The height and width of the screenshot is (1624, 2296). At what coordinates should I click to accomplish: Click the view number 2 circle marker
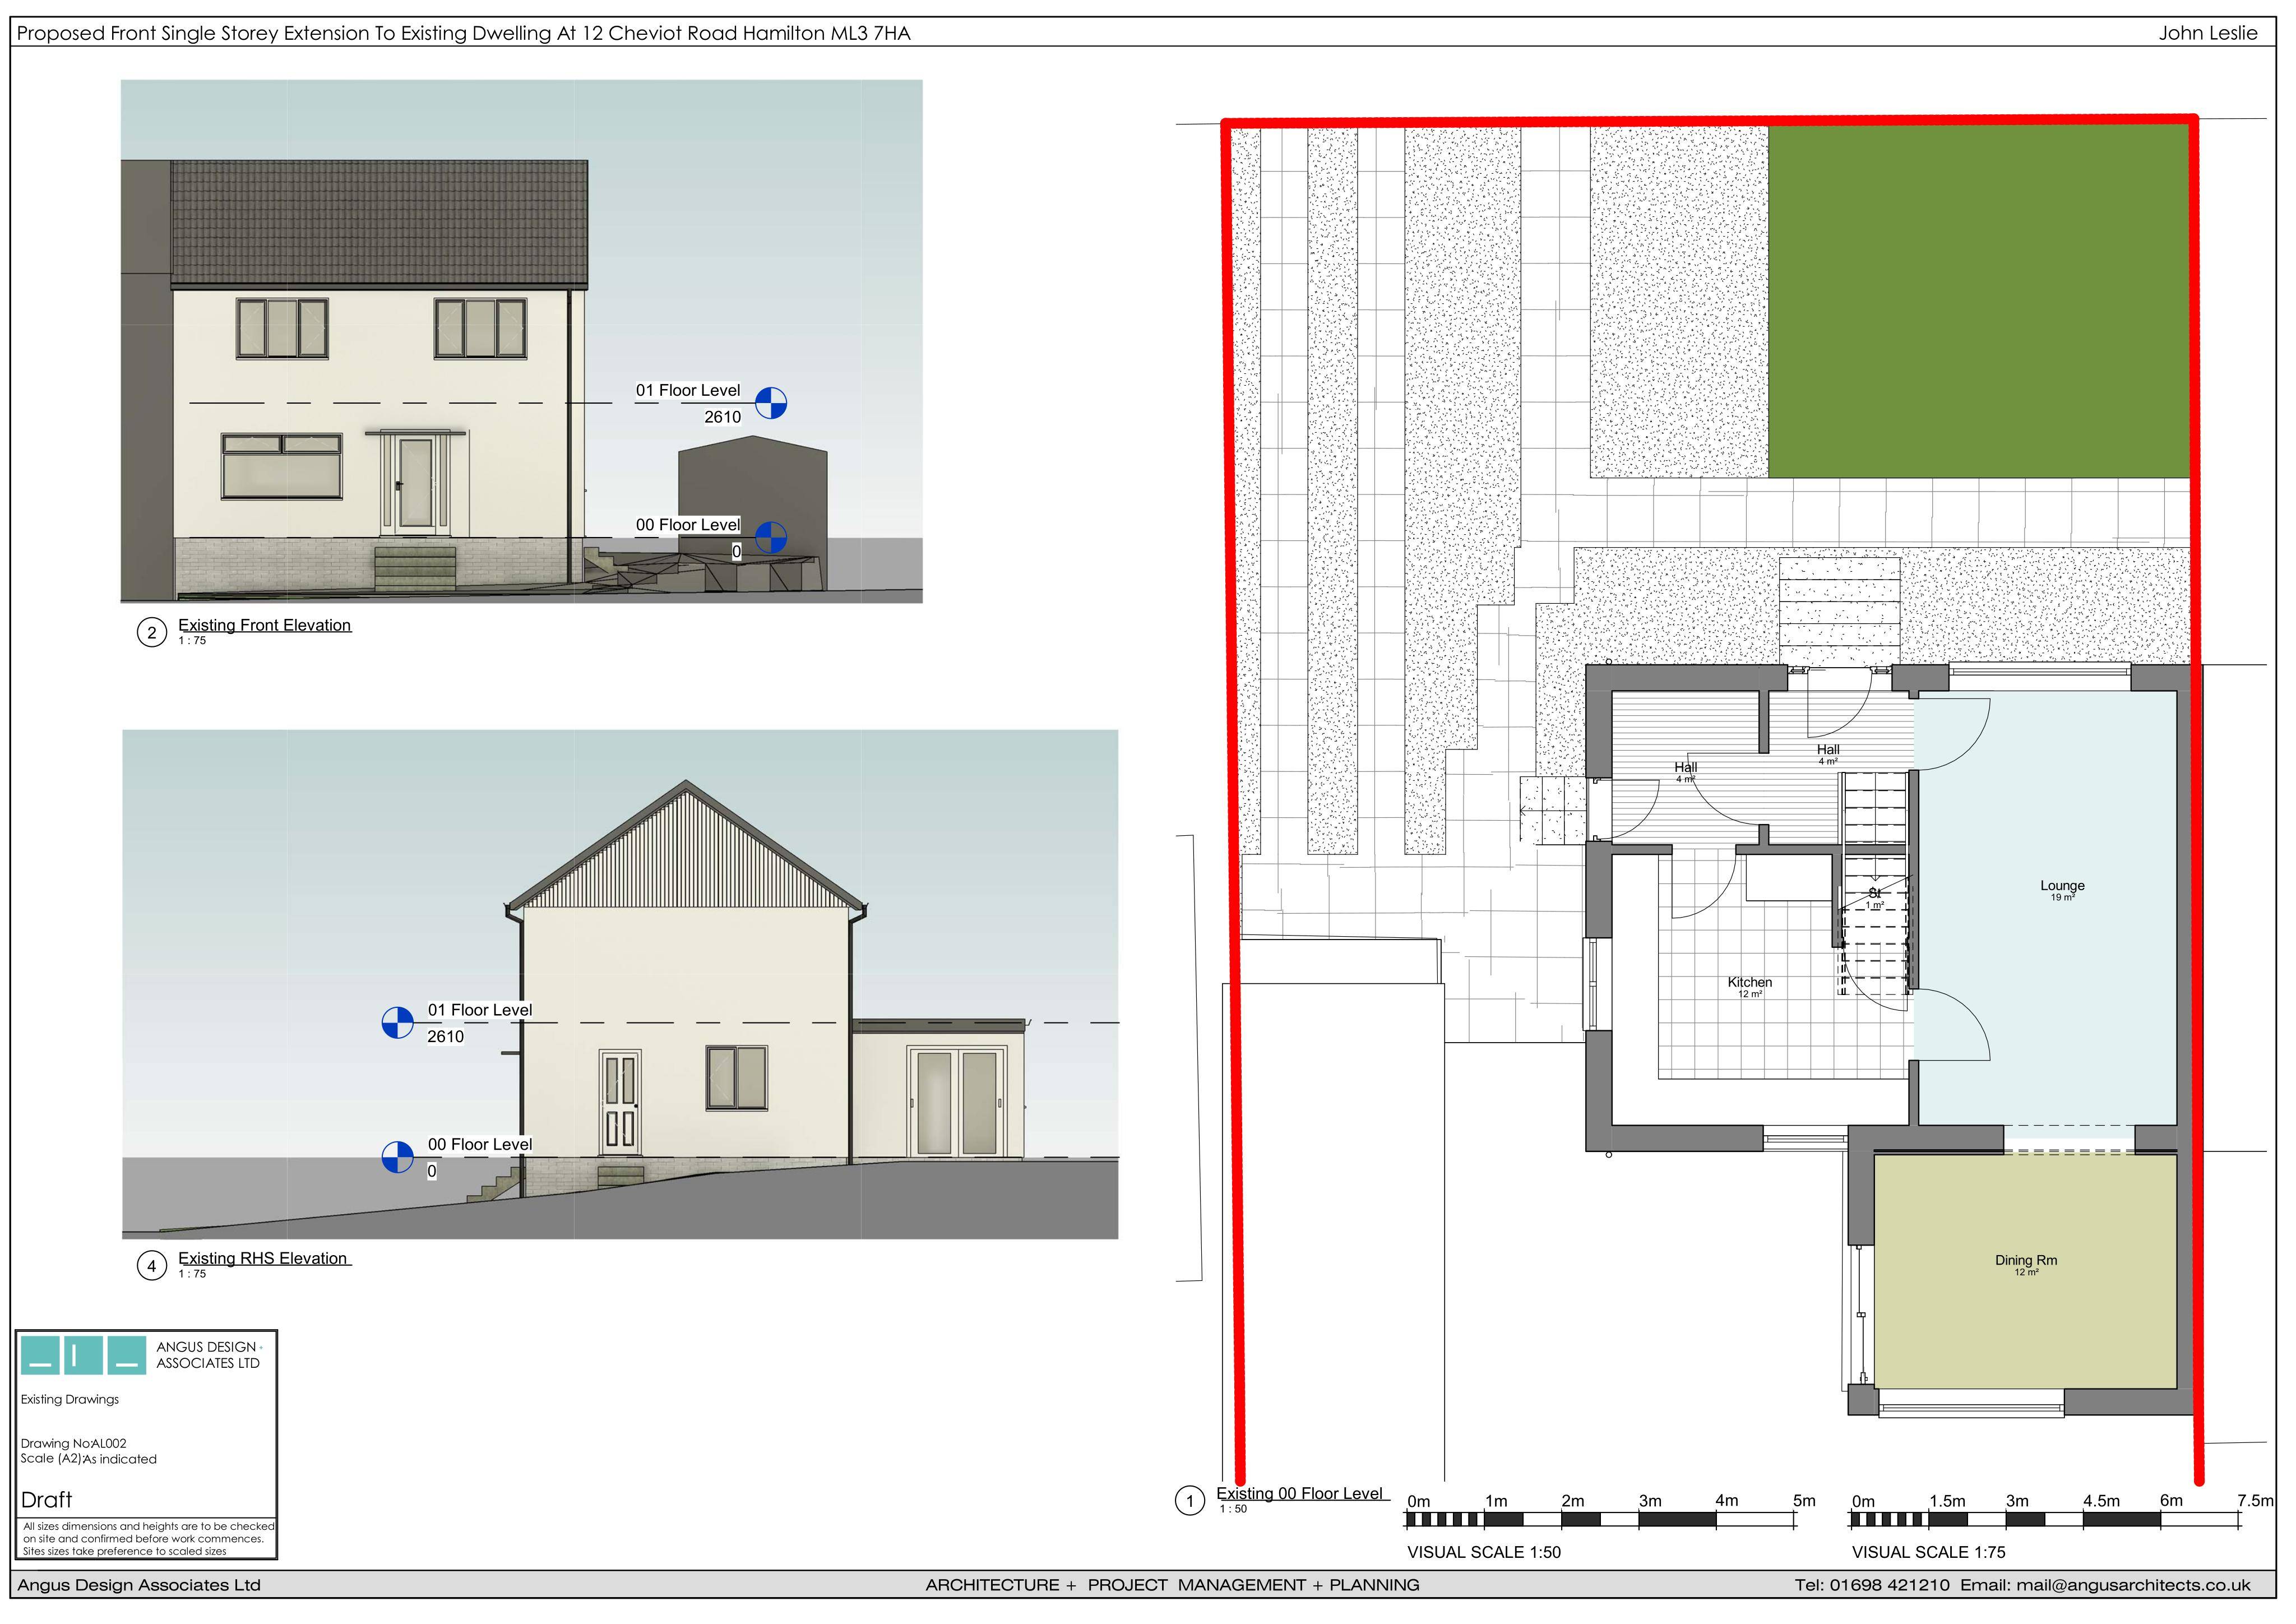152,633
